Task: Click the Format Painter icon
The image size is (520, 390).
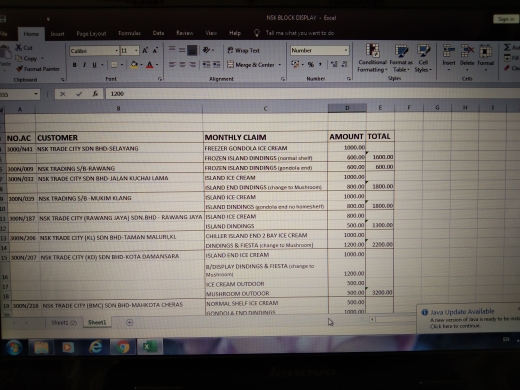Action: coord(19,69)
